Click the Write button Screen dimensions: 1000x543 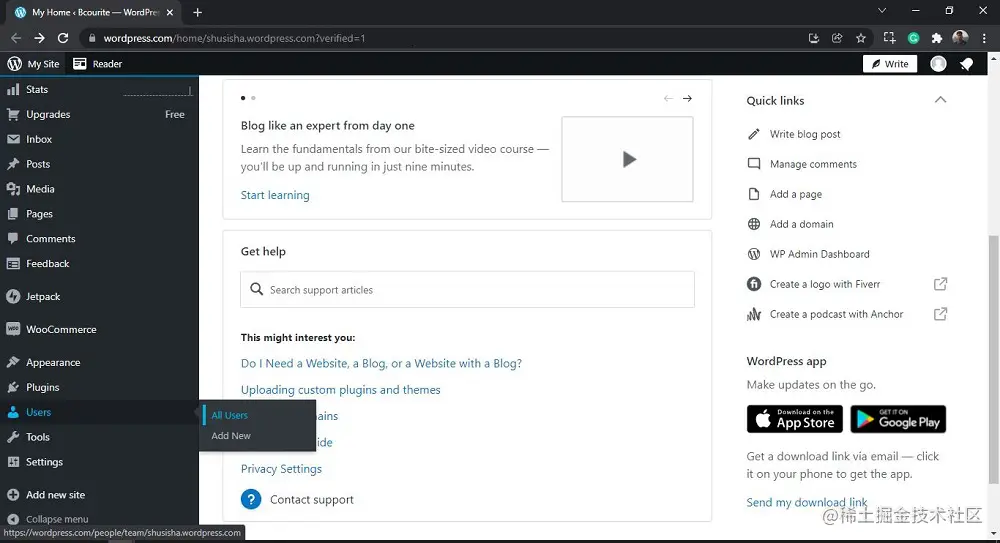[x=890, y=64]
